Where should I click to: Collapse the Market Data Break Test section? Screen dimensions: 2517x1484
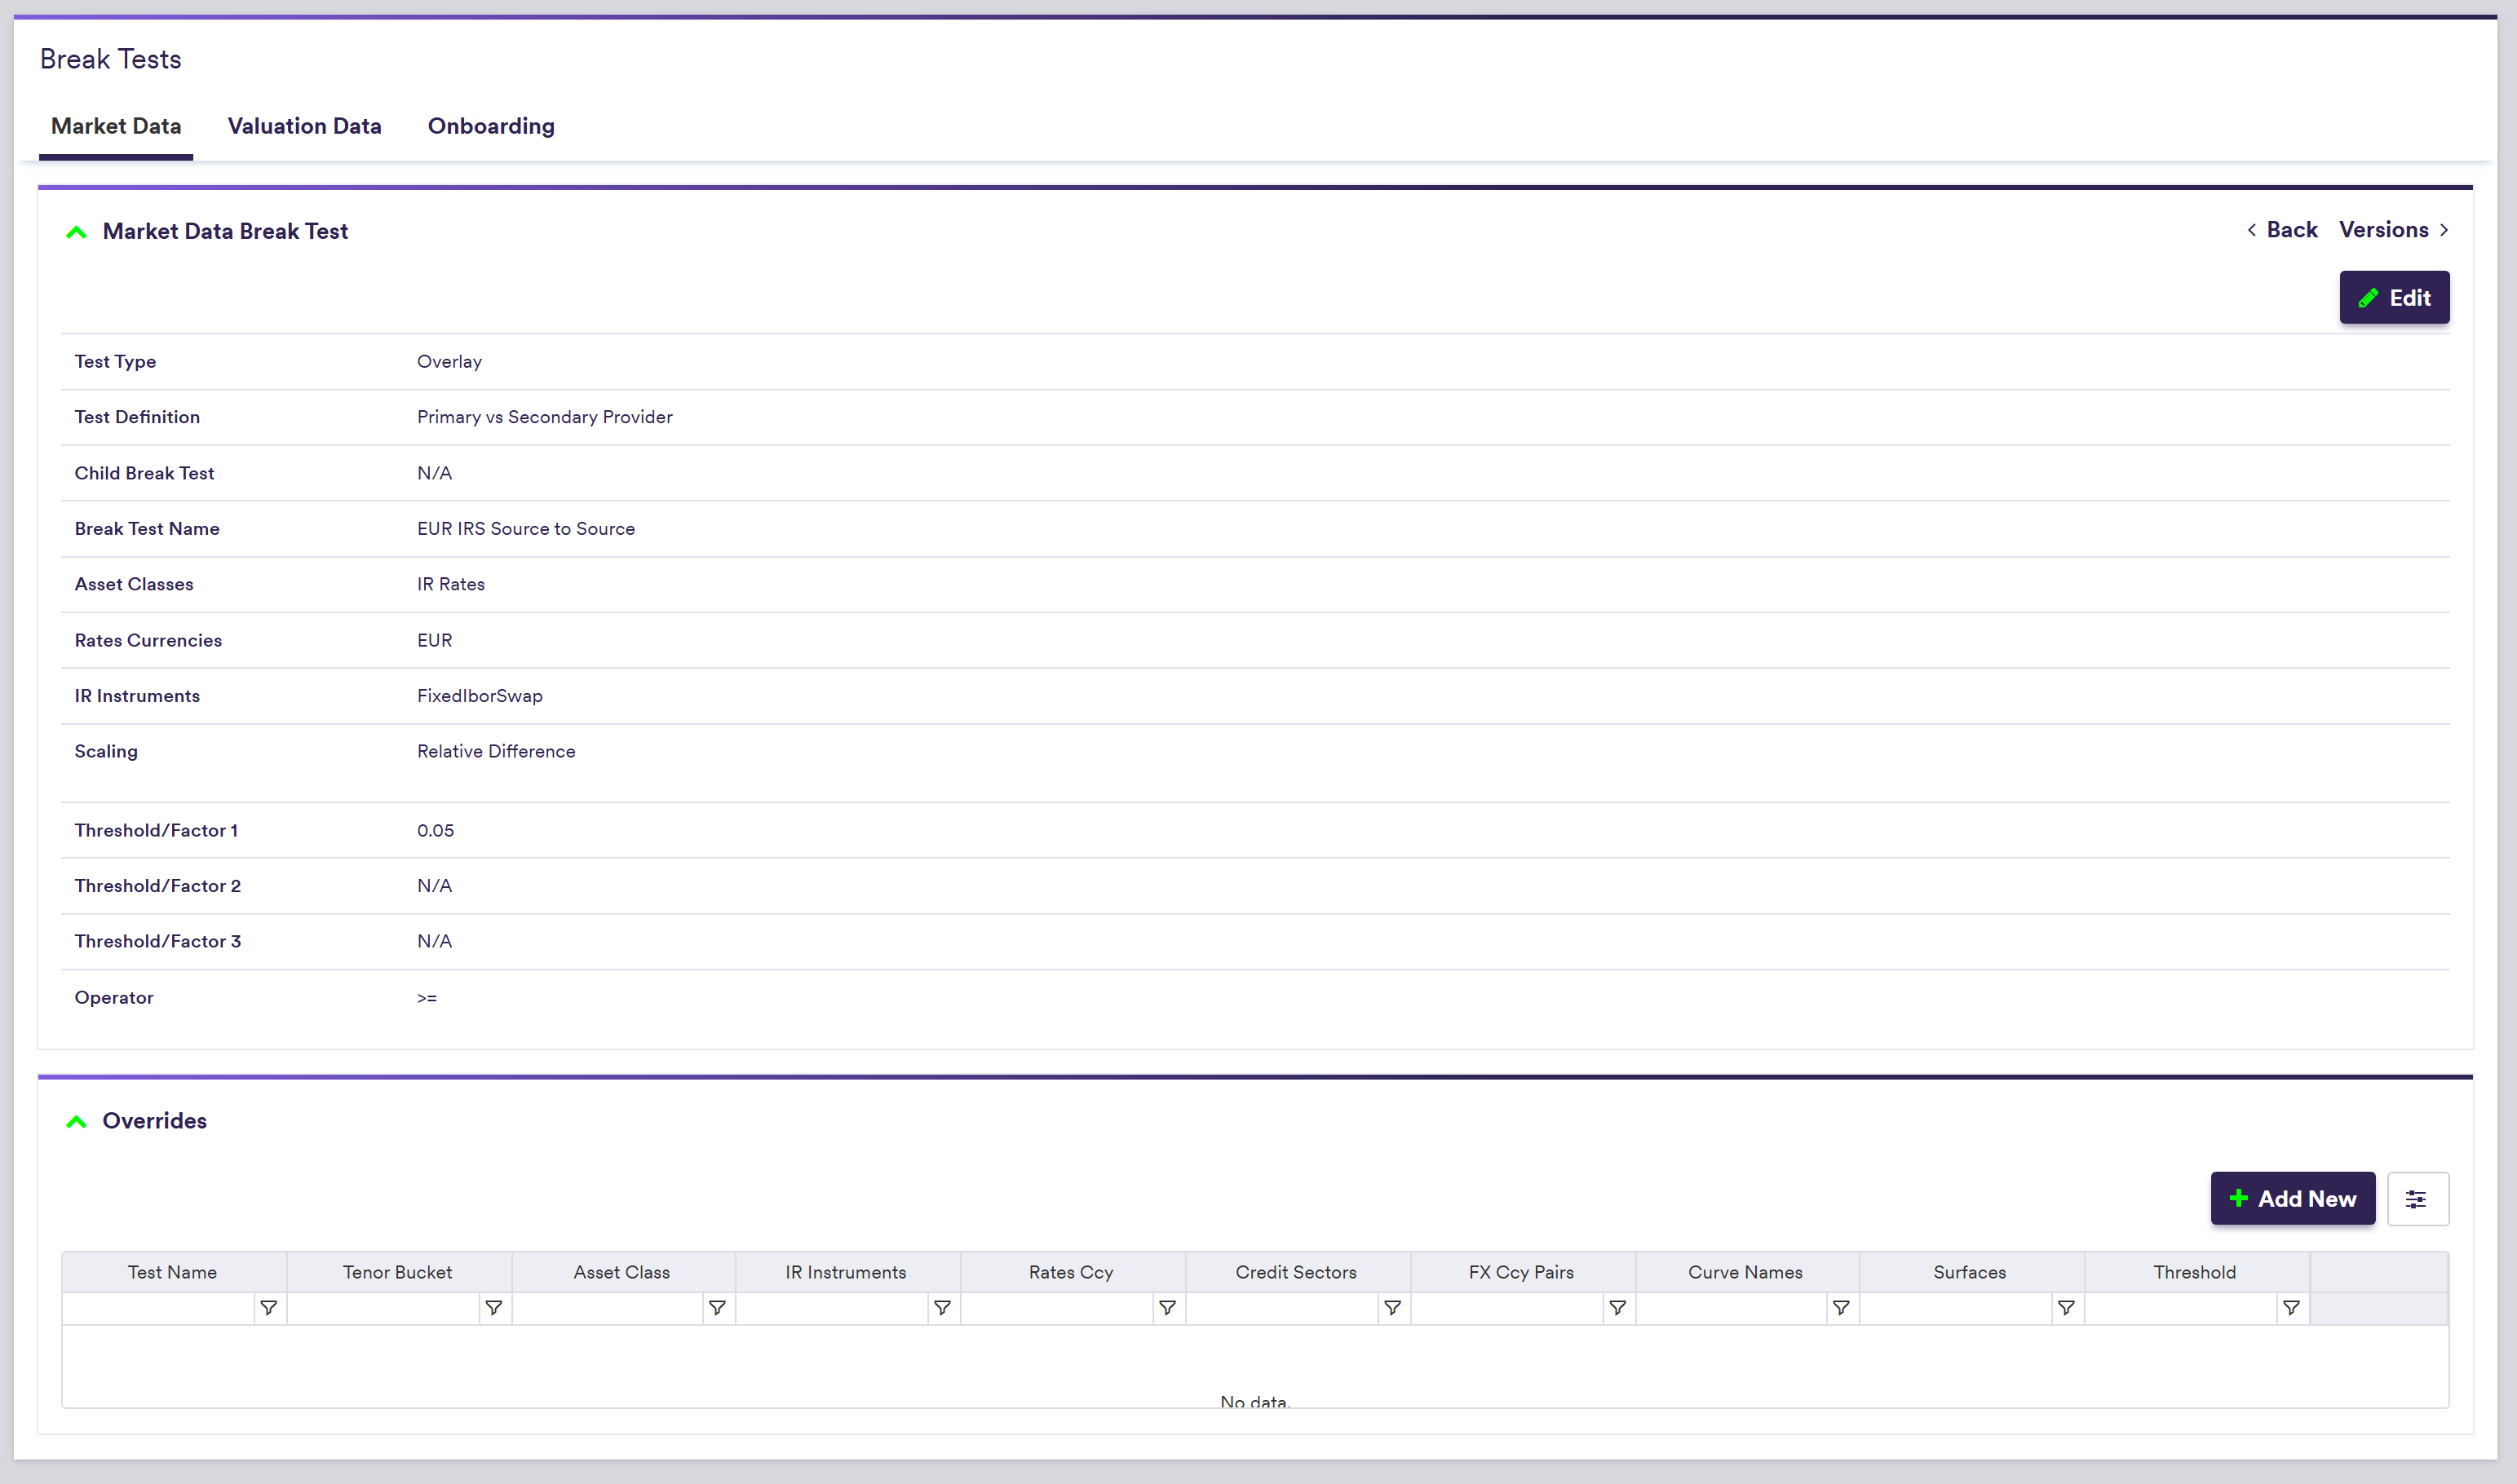pos(76,232)
